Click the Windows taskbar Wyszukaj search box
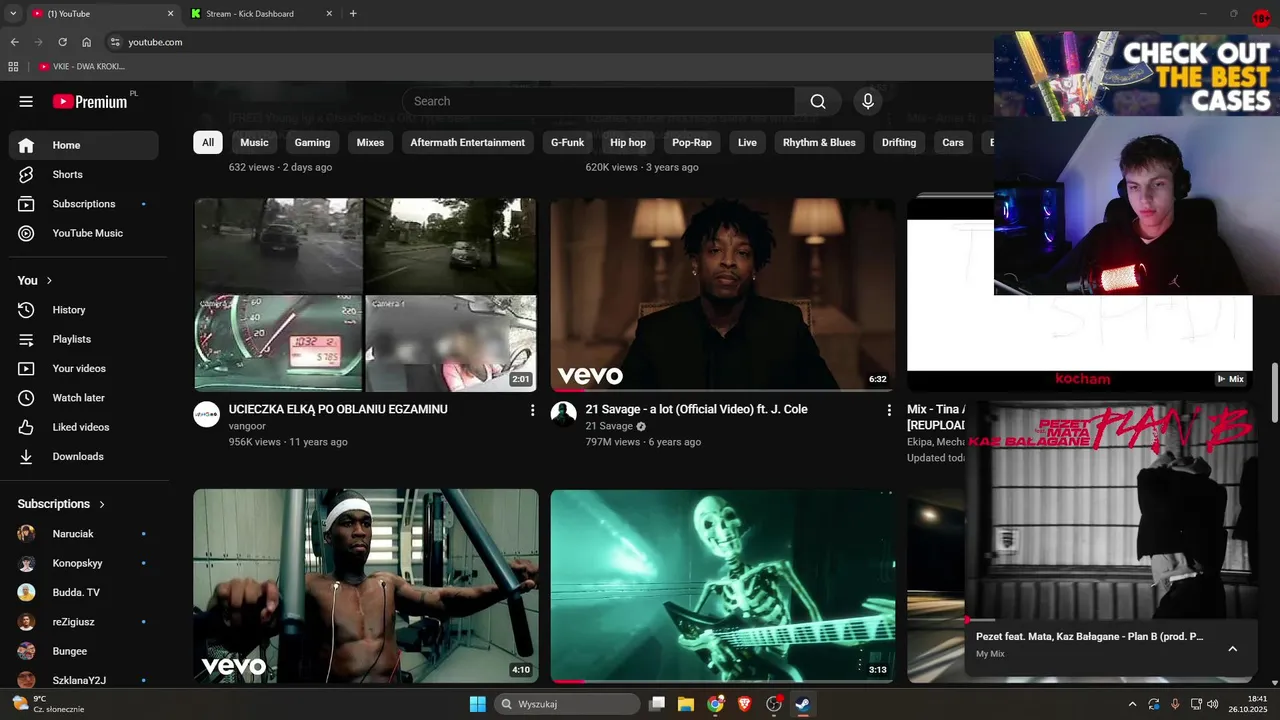The height and width of the screenshot is (720, 1280). click(567, 704)
